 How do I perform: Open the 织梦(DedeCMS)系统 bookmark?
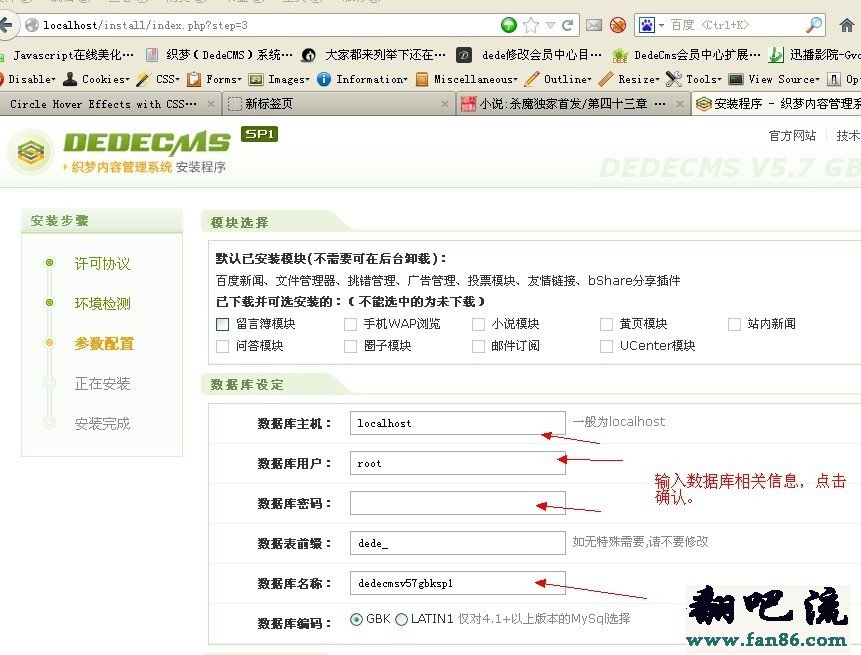(x=220, y=55)
